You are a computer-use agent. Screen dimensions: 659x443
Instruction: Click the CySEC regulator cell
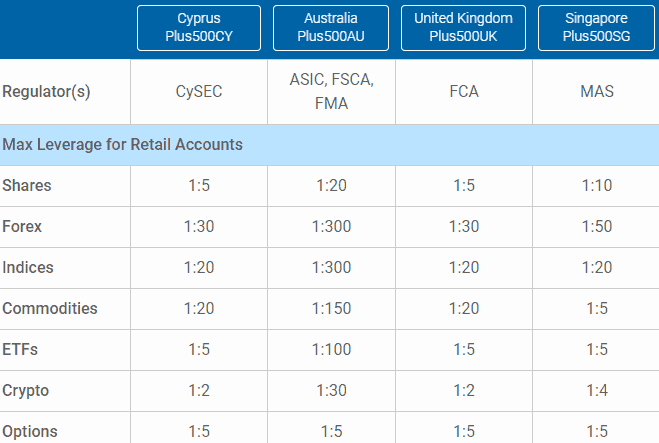tap(199, 92)
